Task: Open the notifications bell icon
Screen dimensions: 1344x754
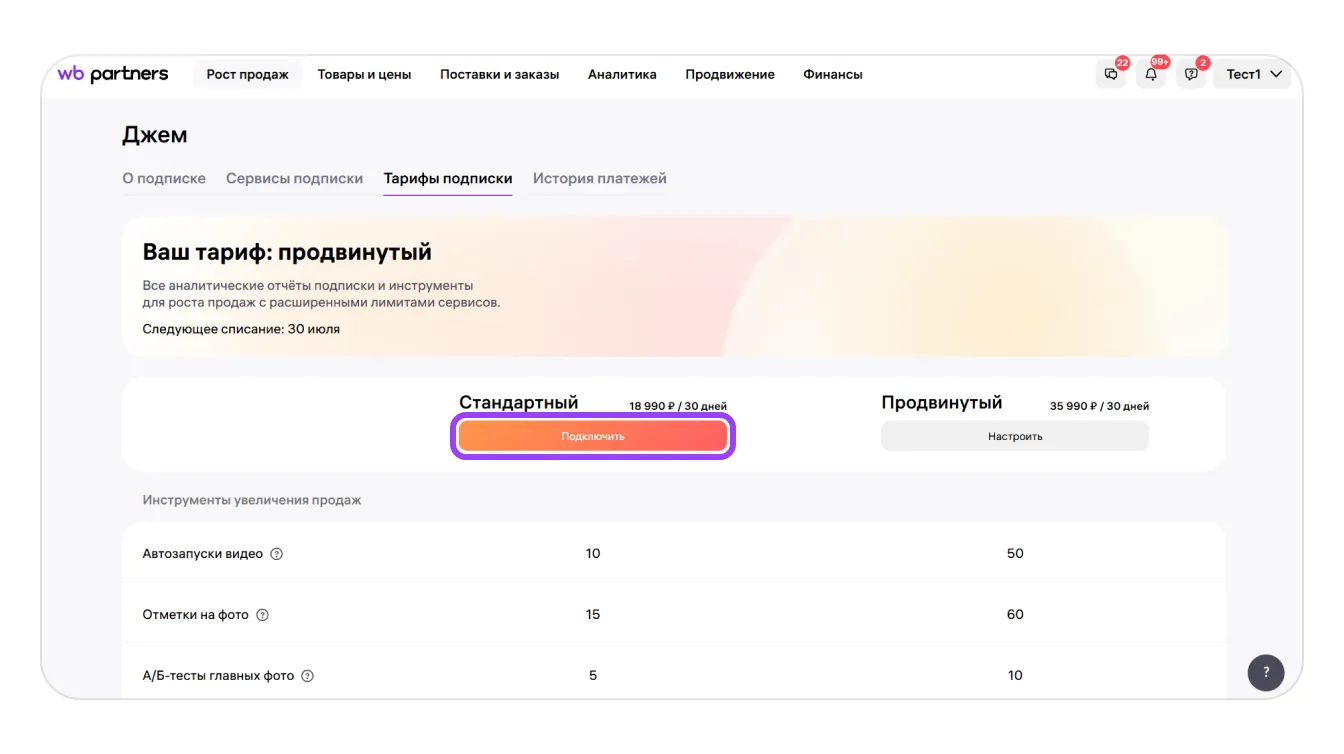Action: 1151,75
